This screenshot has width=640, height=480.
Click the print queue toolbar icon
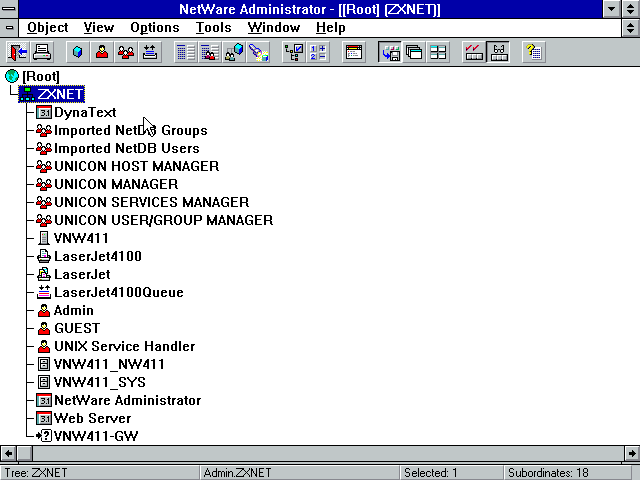(x=150, y=52)
